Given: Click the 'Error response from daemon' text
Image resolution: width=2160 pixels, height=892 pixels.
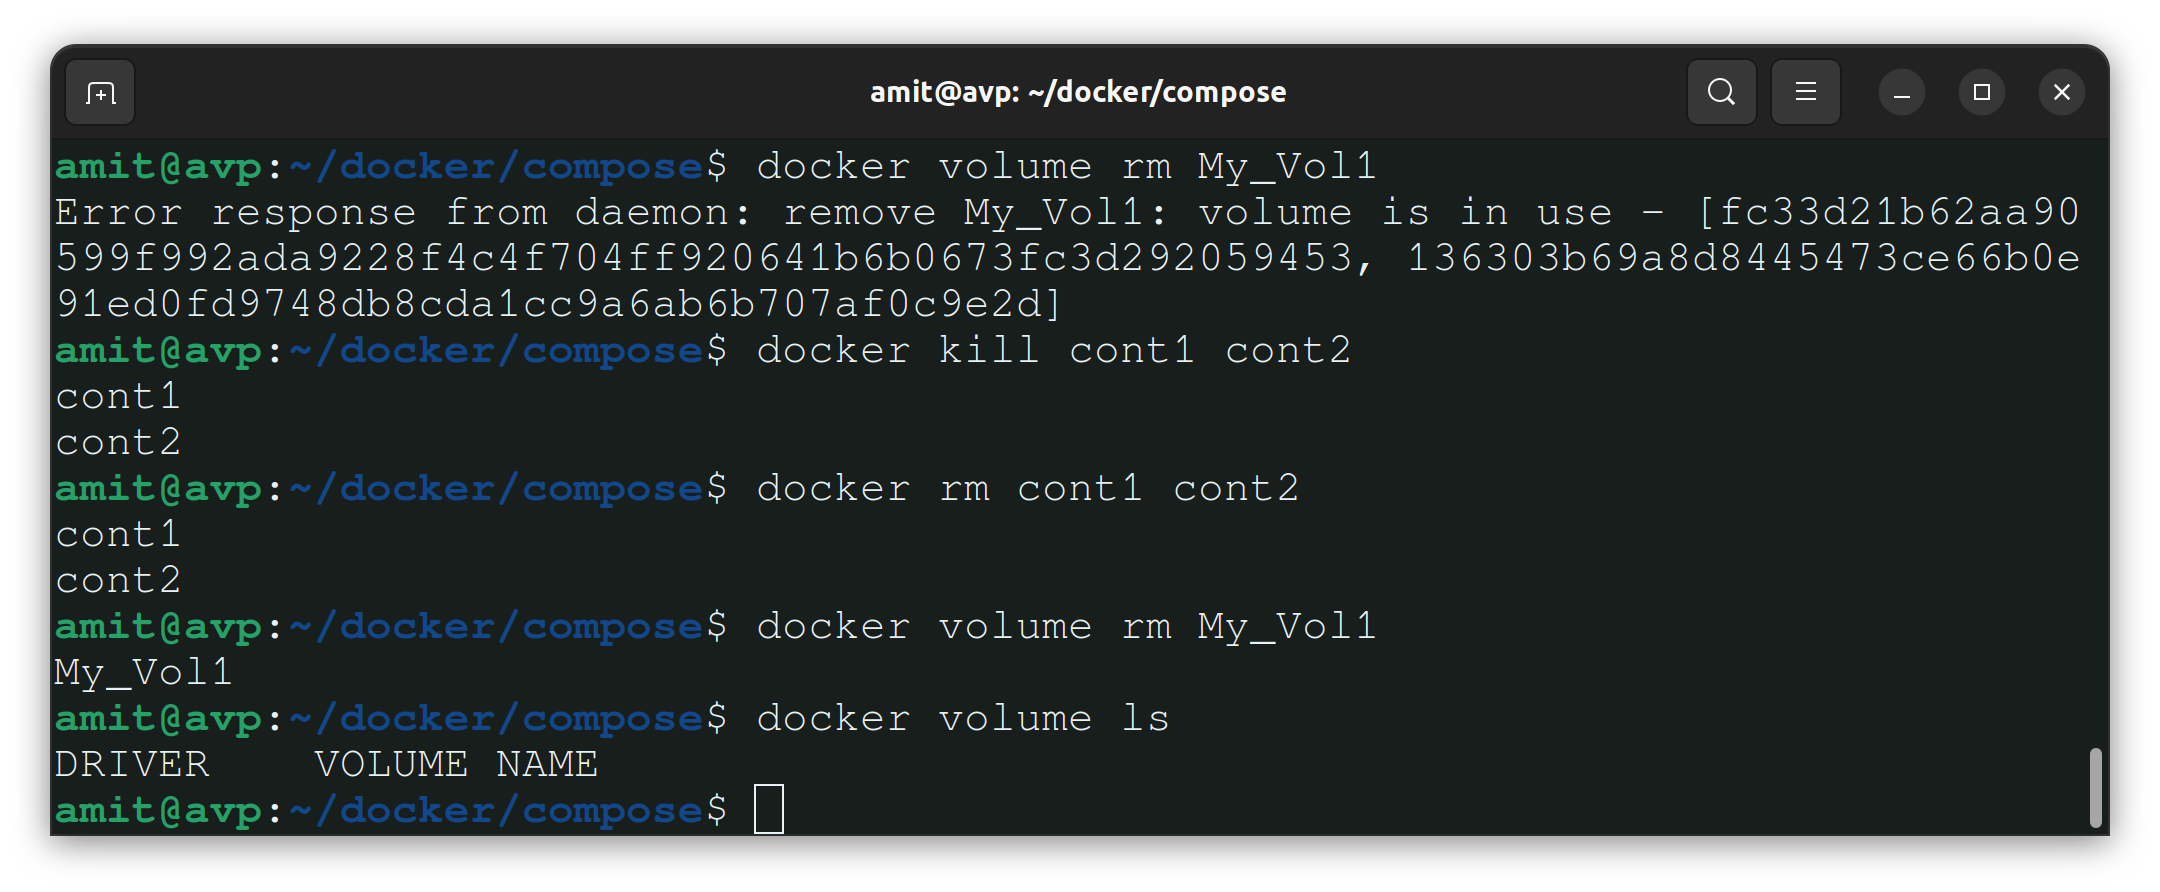Looking at the screenshot, I should click(403, 212).
